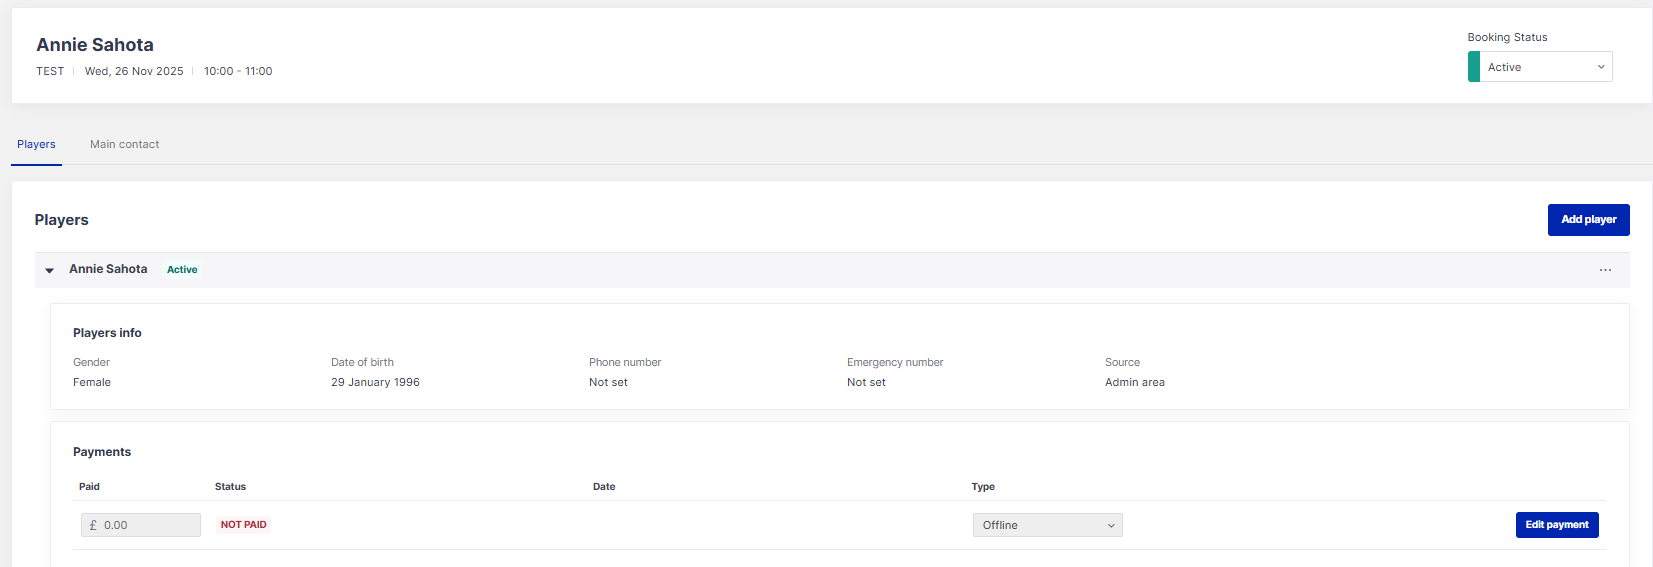Click the green status color bar
Image resolution: width=1653 pixels, height=567 pixels.
[x=1473, y=67]
